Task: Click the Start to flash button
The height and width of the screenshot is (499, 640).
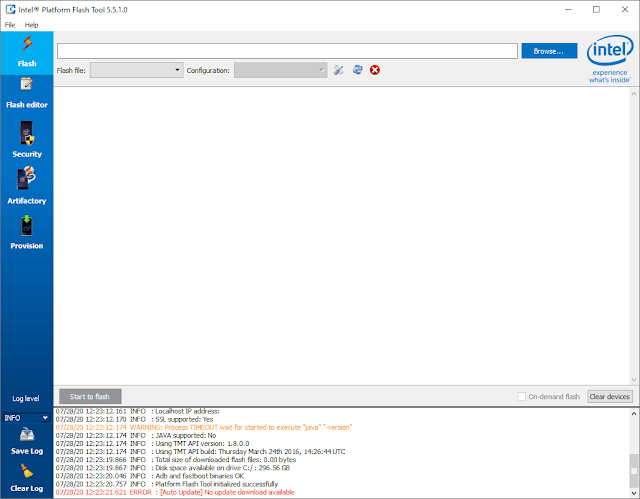Action: coord(90,397)
